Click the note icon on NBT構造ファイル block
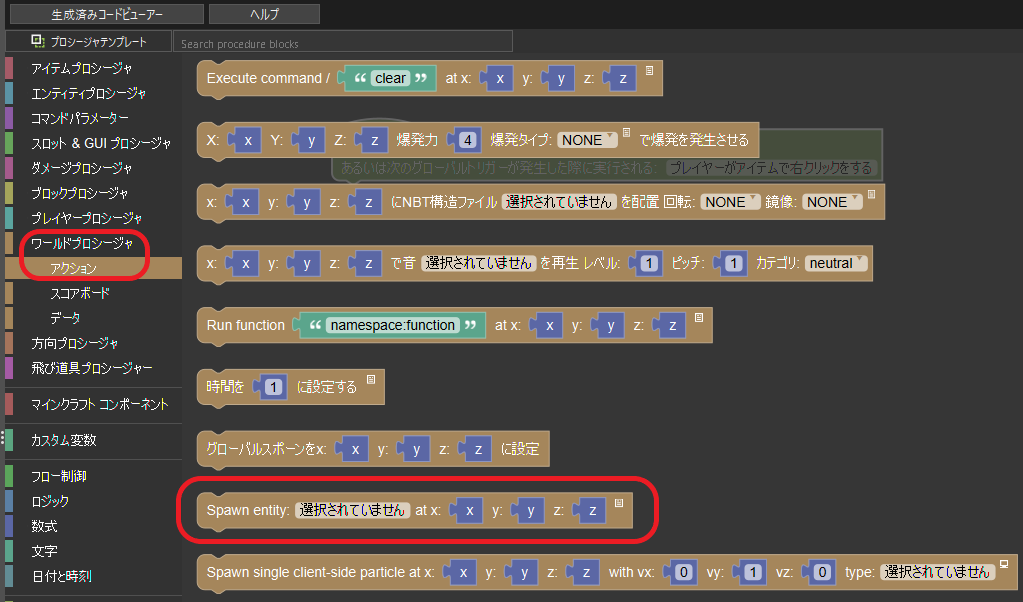 (x=871, y=194)
